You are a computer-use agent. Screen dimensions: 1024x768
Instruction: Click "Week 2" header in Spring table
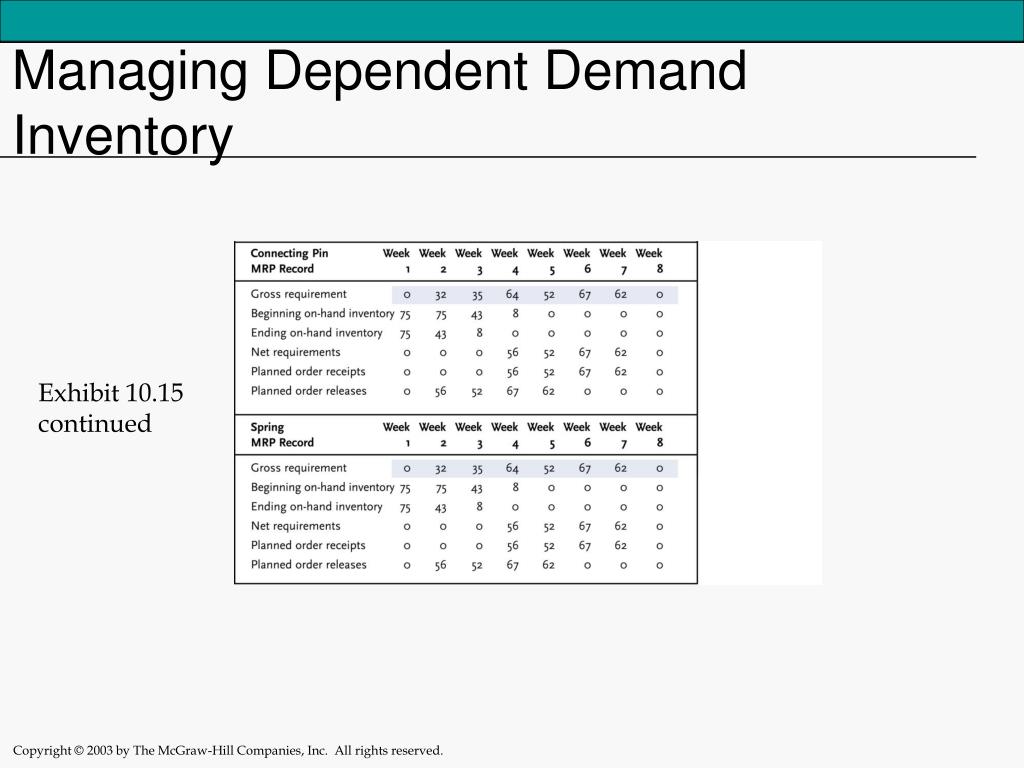(x=432, y=434)
